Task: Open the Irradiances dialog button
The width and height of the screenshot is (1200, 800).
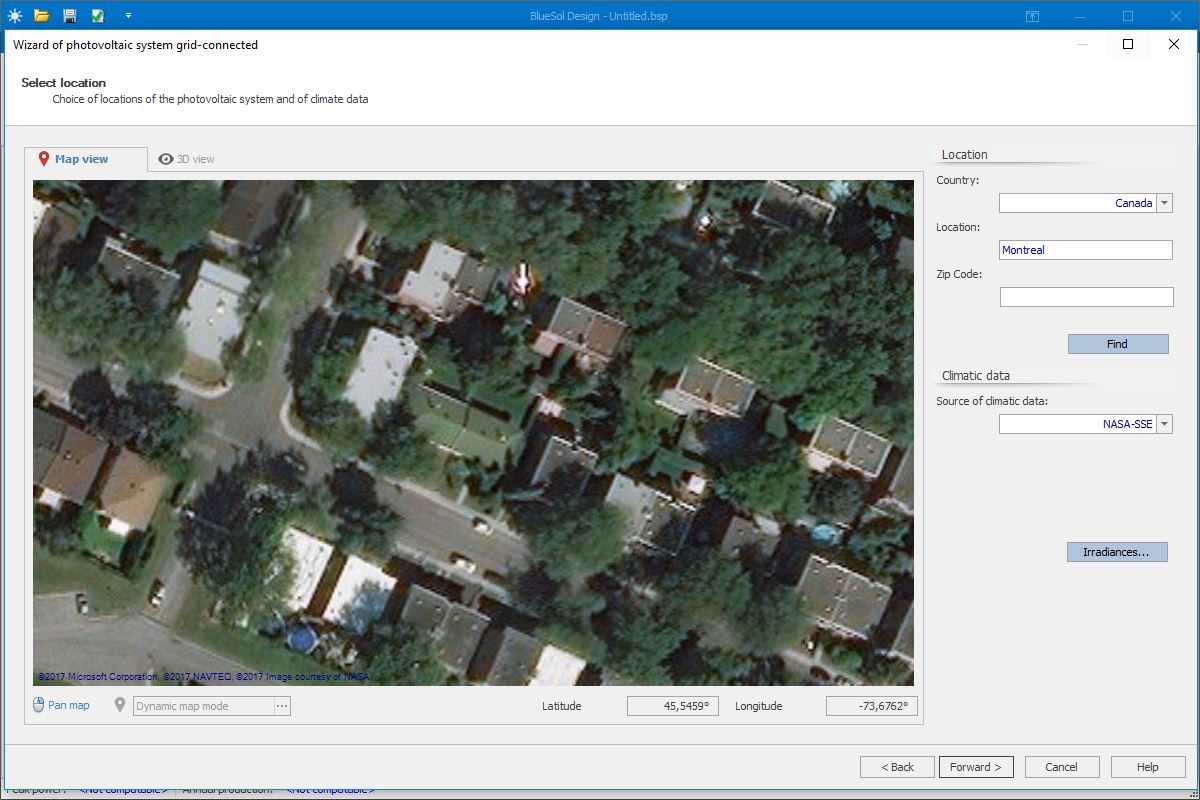Action: pyautogui.click(x=1117, y=552)
